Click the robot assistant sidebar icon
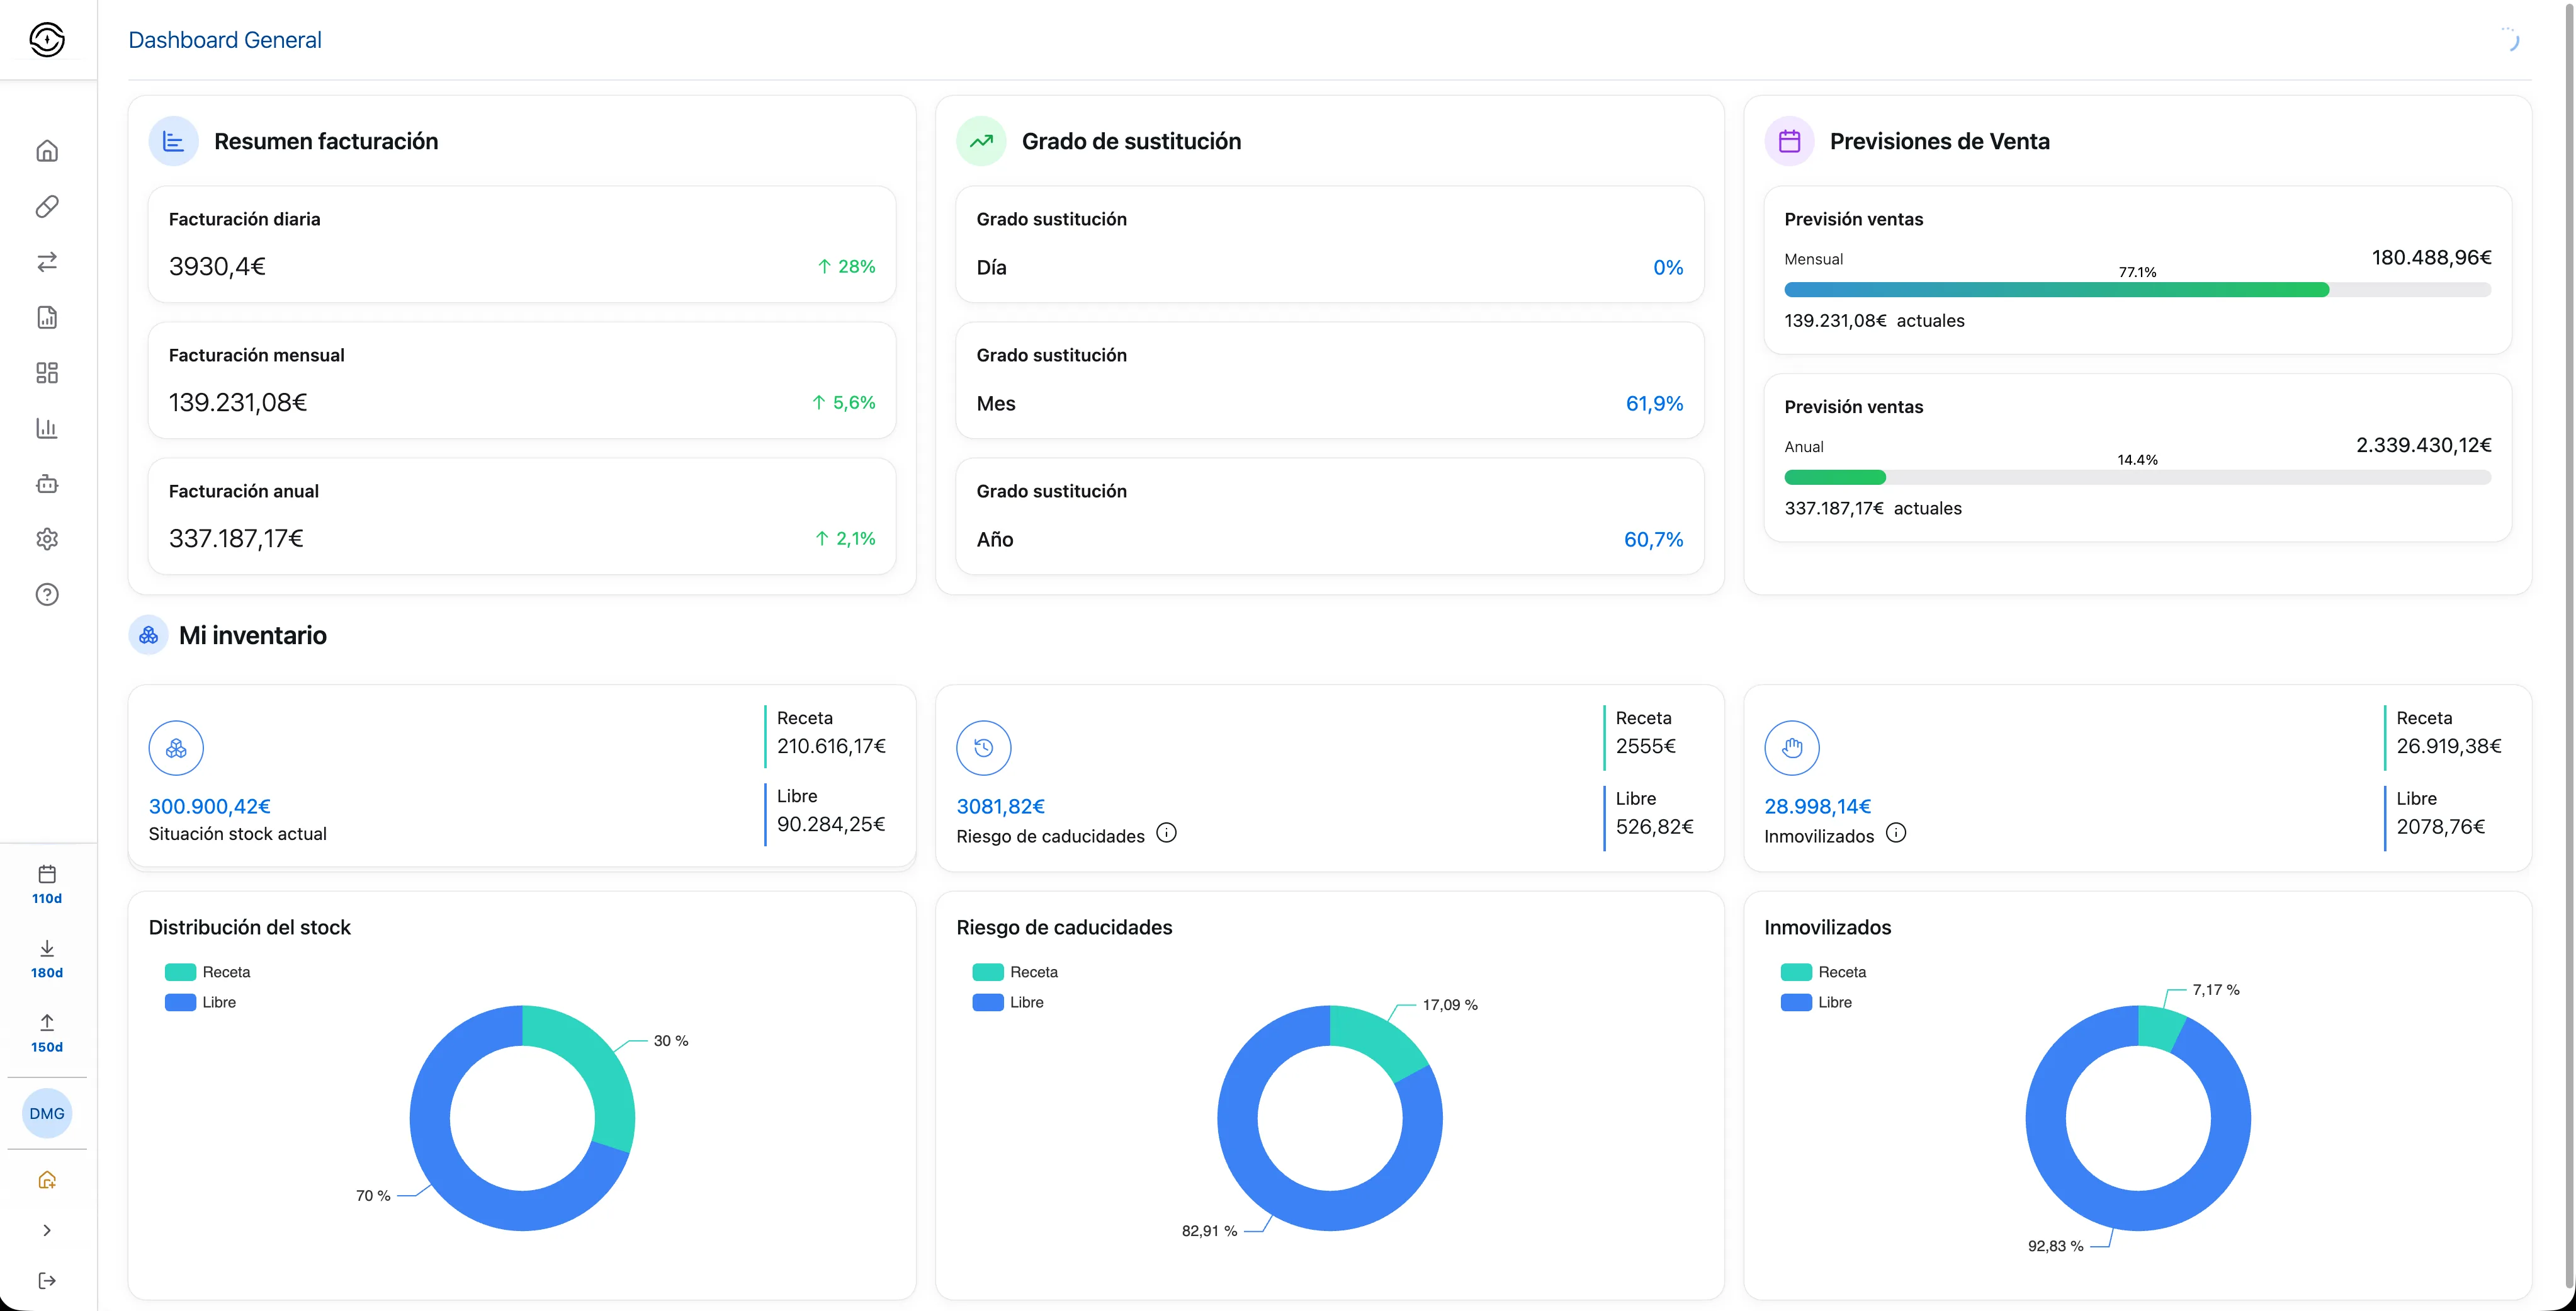 (x=47, y=484)
